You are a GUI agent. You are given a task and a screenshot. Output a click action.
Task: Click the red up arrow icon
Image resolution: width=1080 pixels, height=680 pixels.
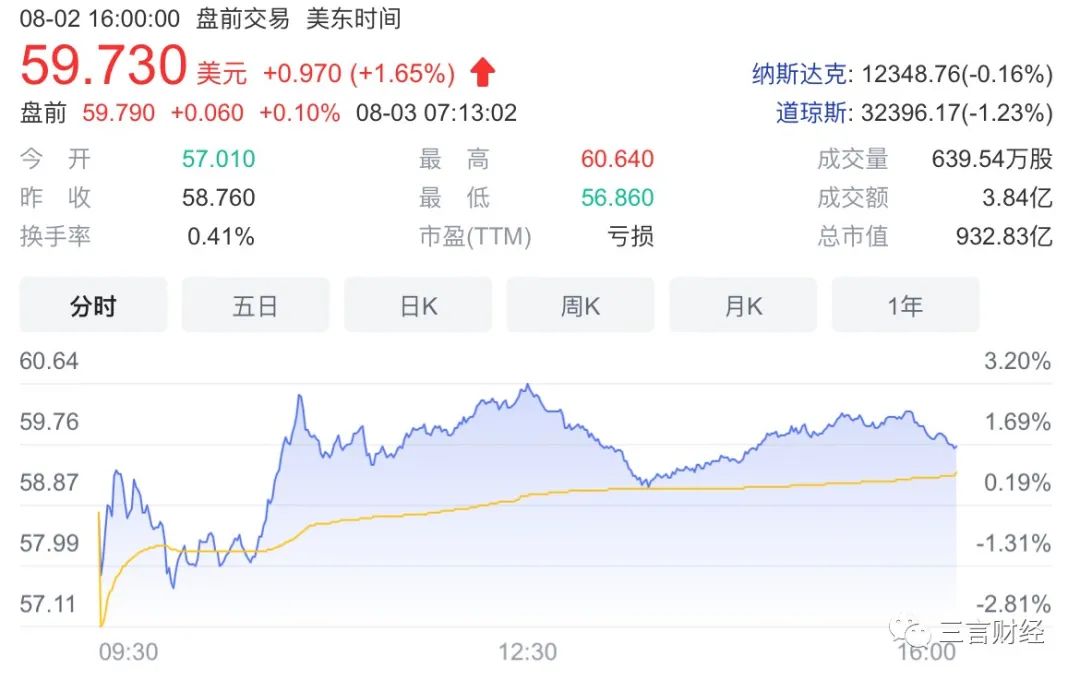[x=484, y=72]
